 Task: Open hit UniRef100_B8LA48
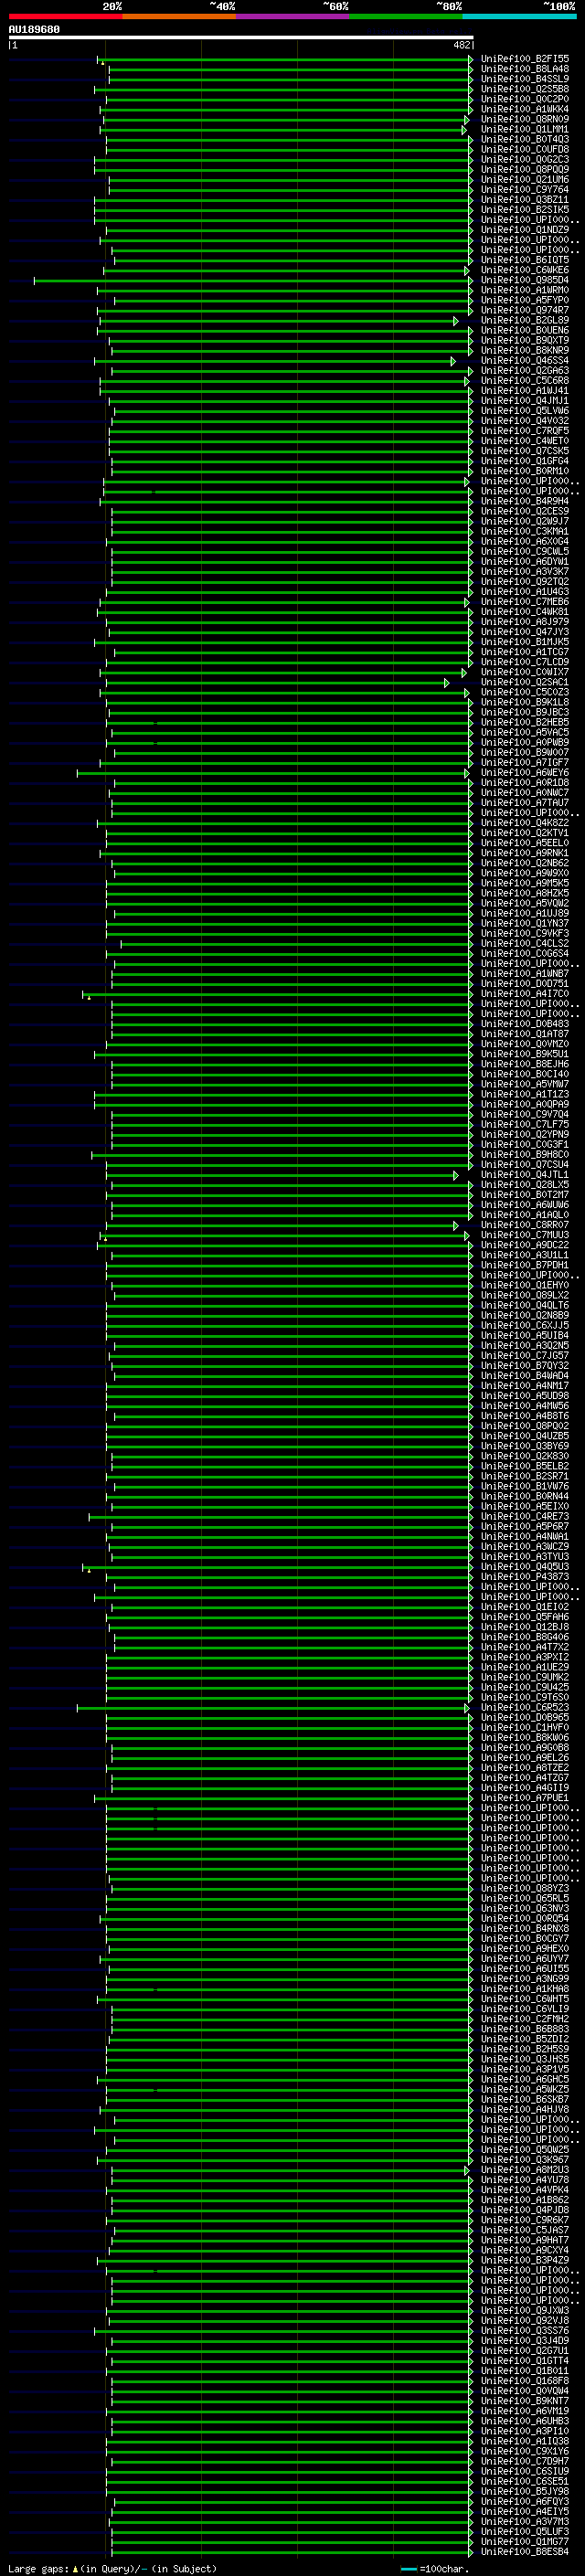pos(524,69)
